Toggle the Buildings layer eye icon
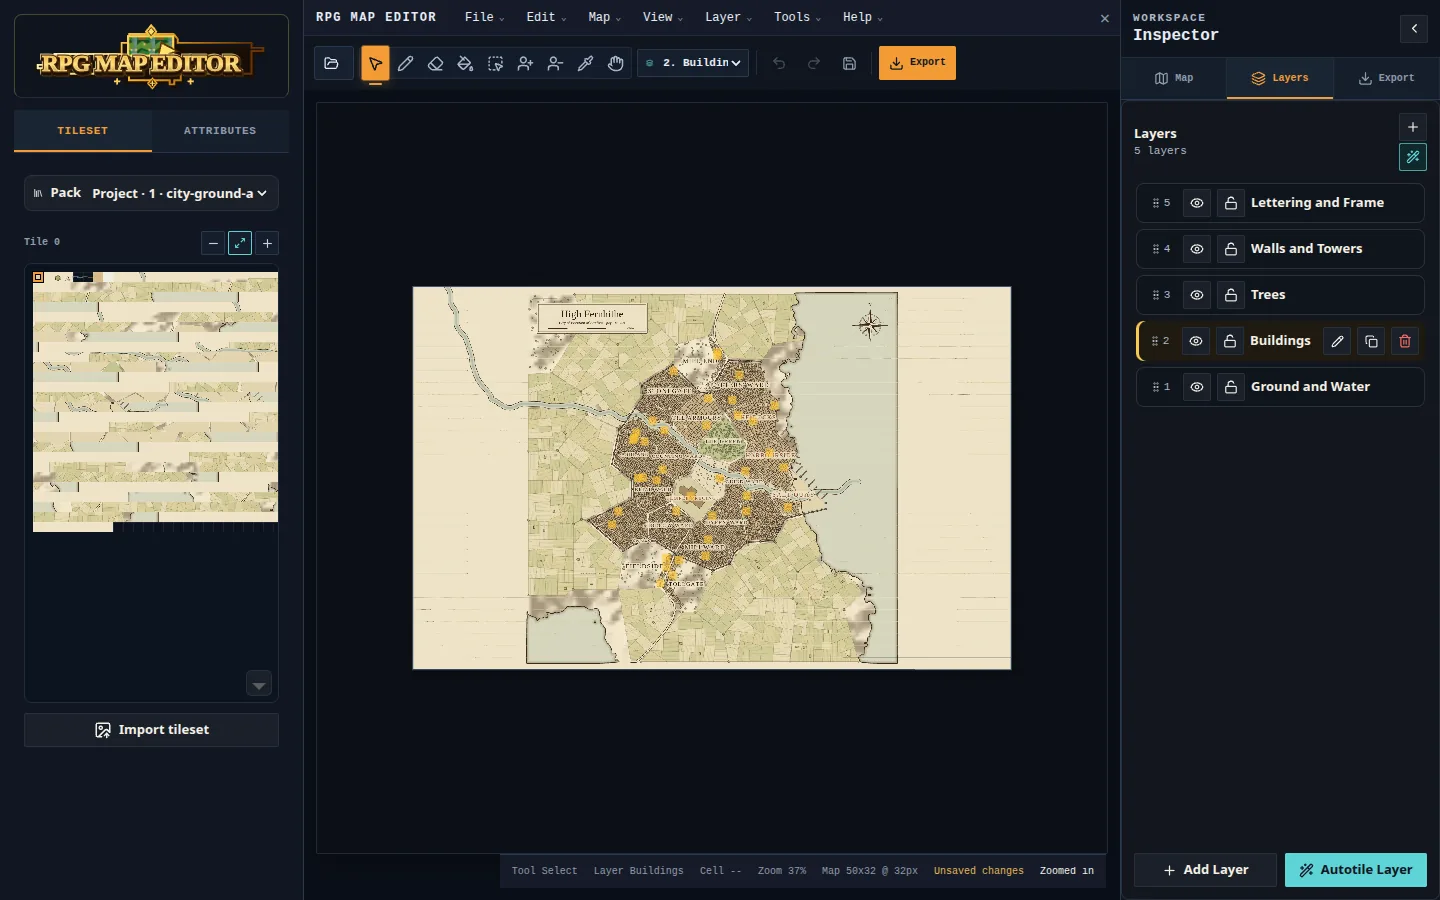The image size is (1440, 900). pos(1196,341)
